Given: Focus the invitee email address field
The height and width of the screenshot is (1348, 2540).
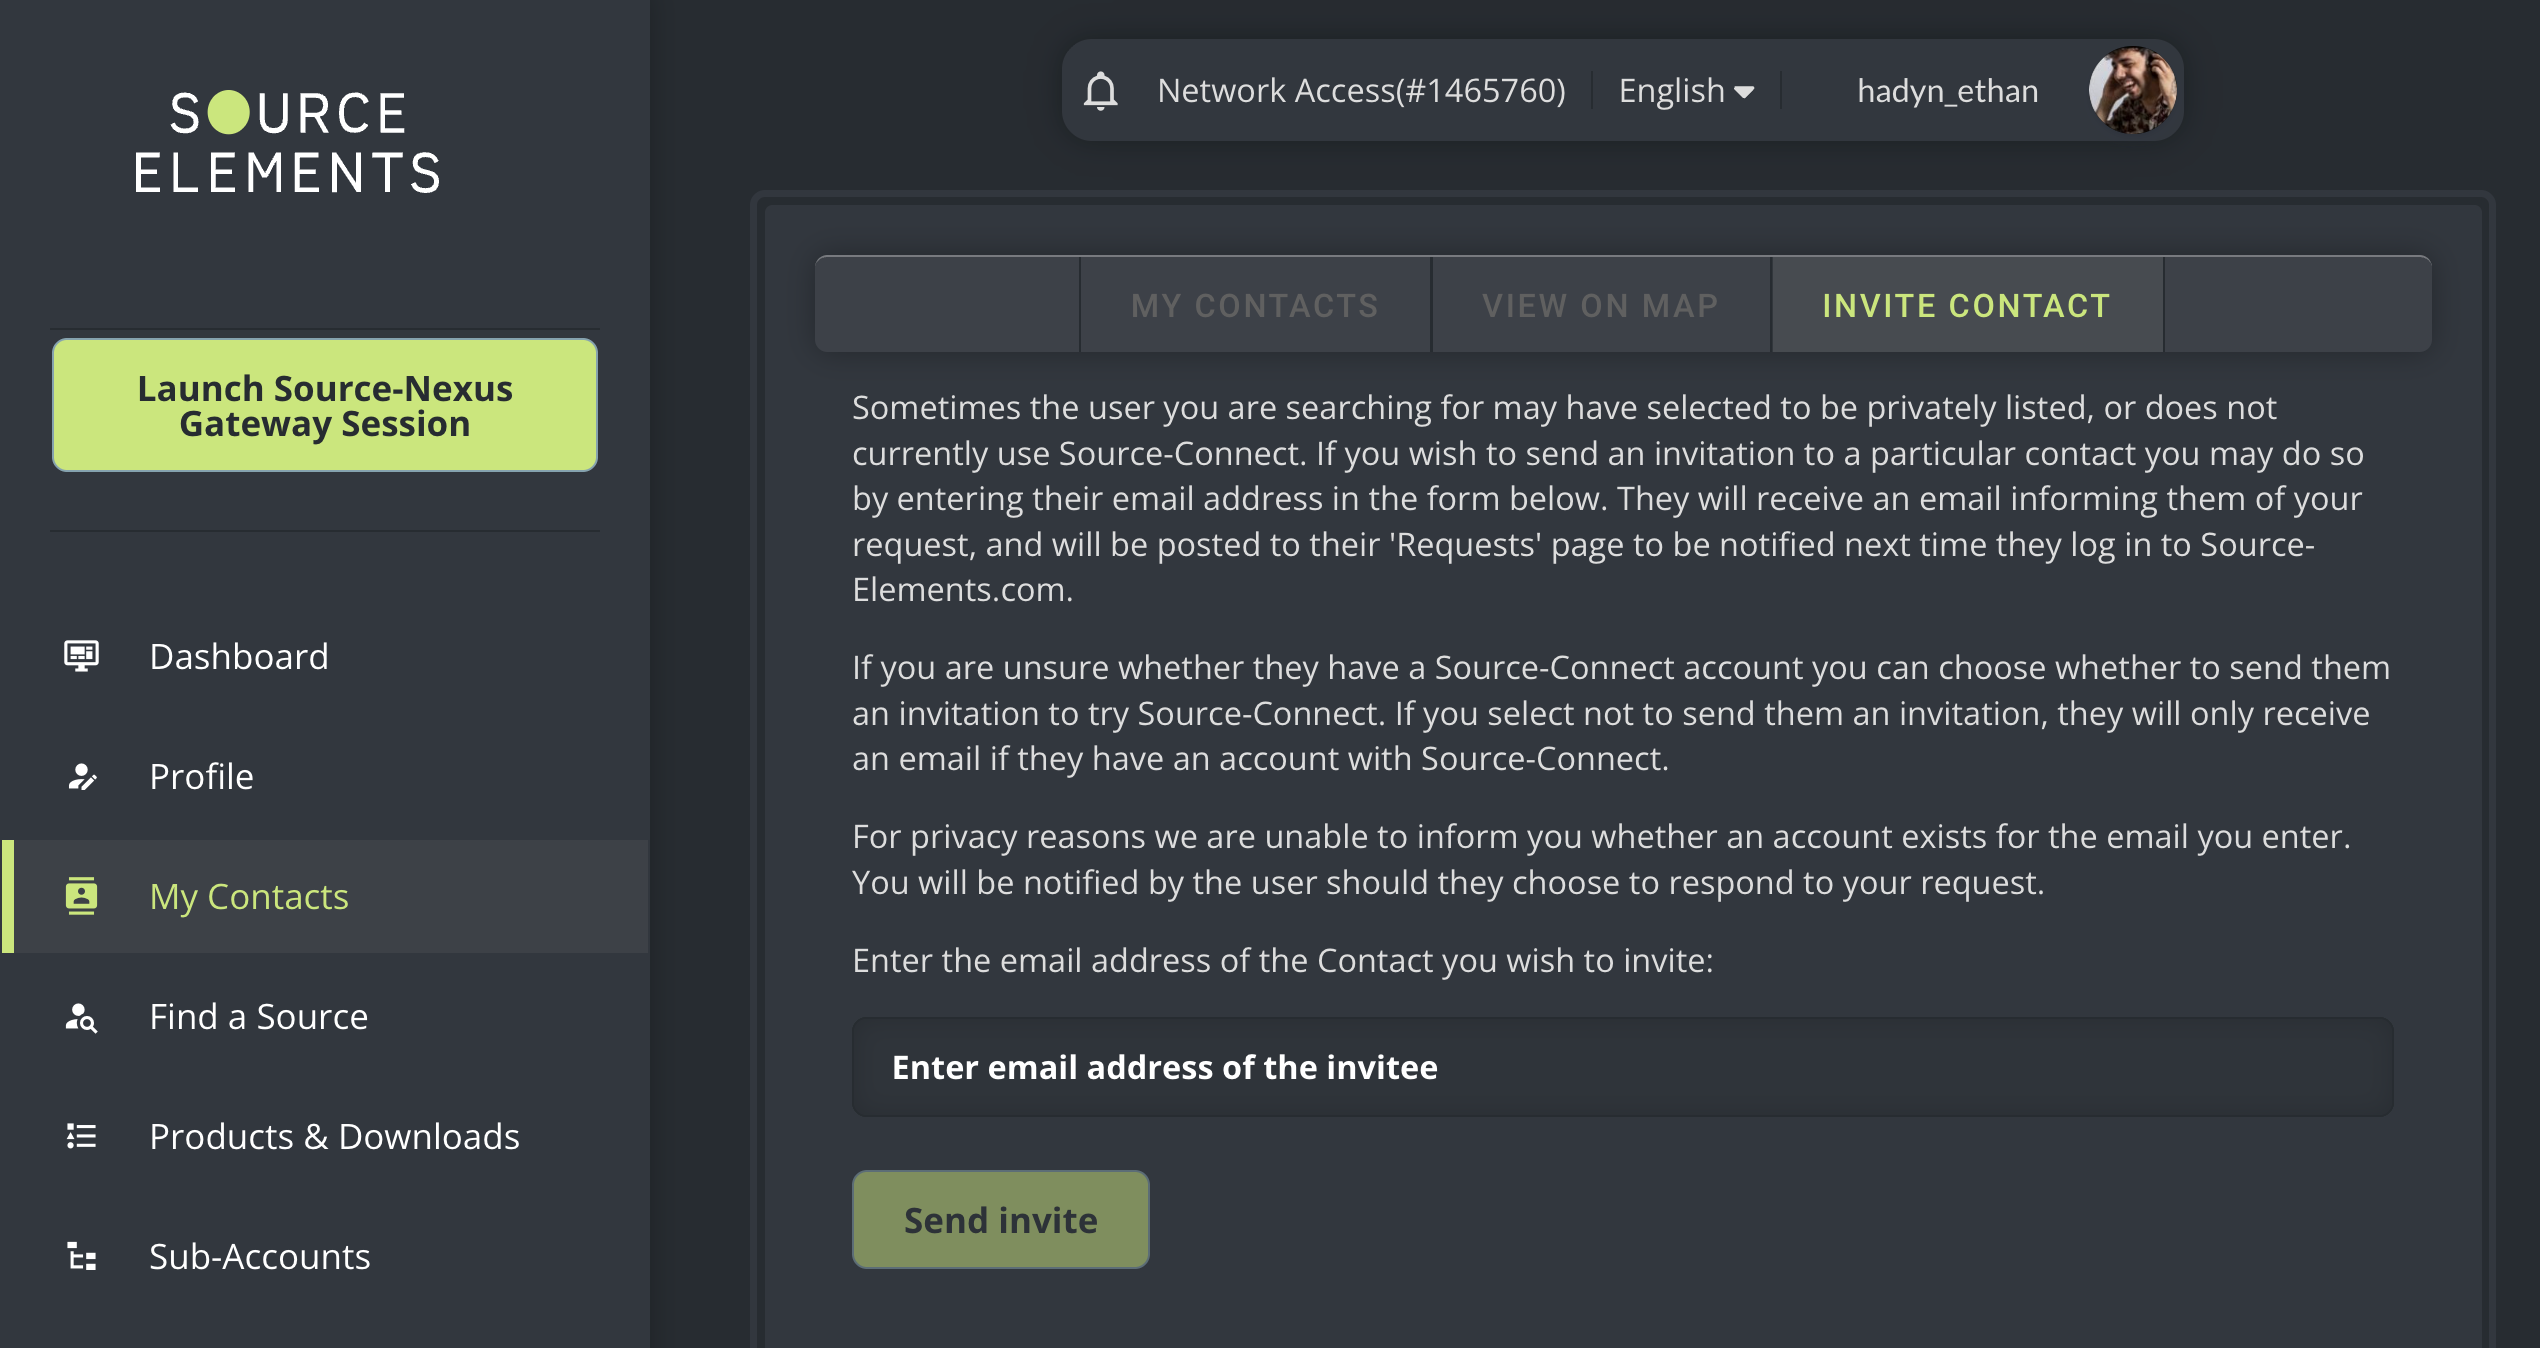Looking at the screenshot, I should [x=1621, y=1067].
